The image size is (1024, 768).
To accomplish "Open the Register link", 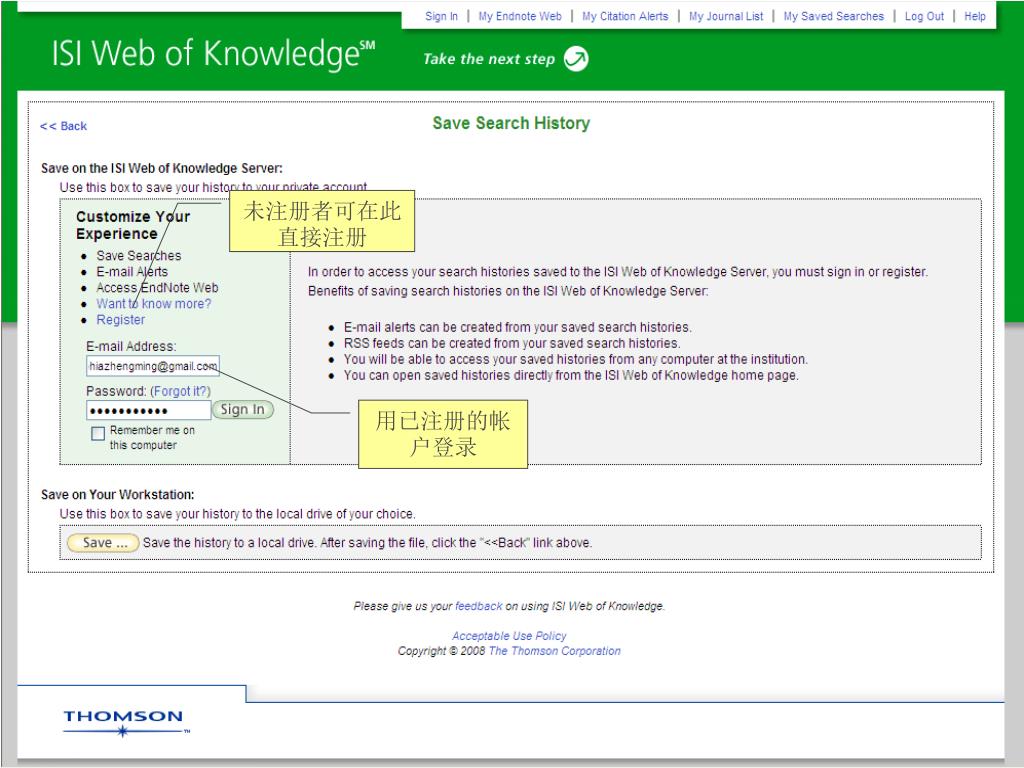I will (120, 320).
